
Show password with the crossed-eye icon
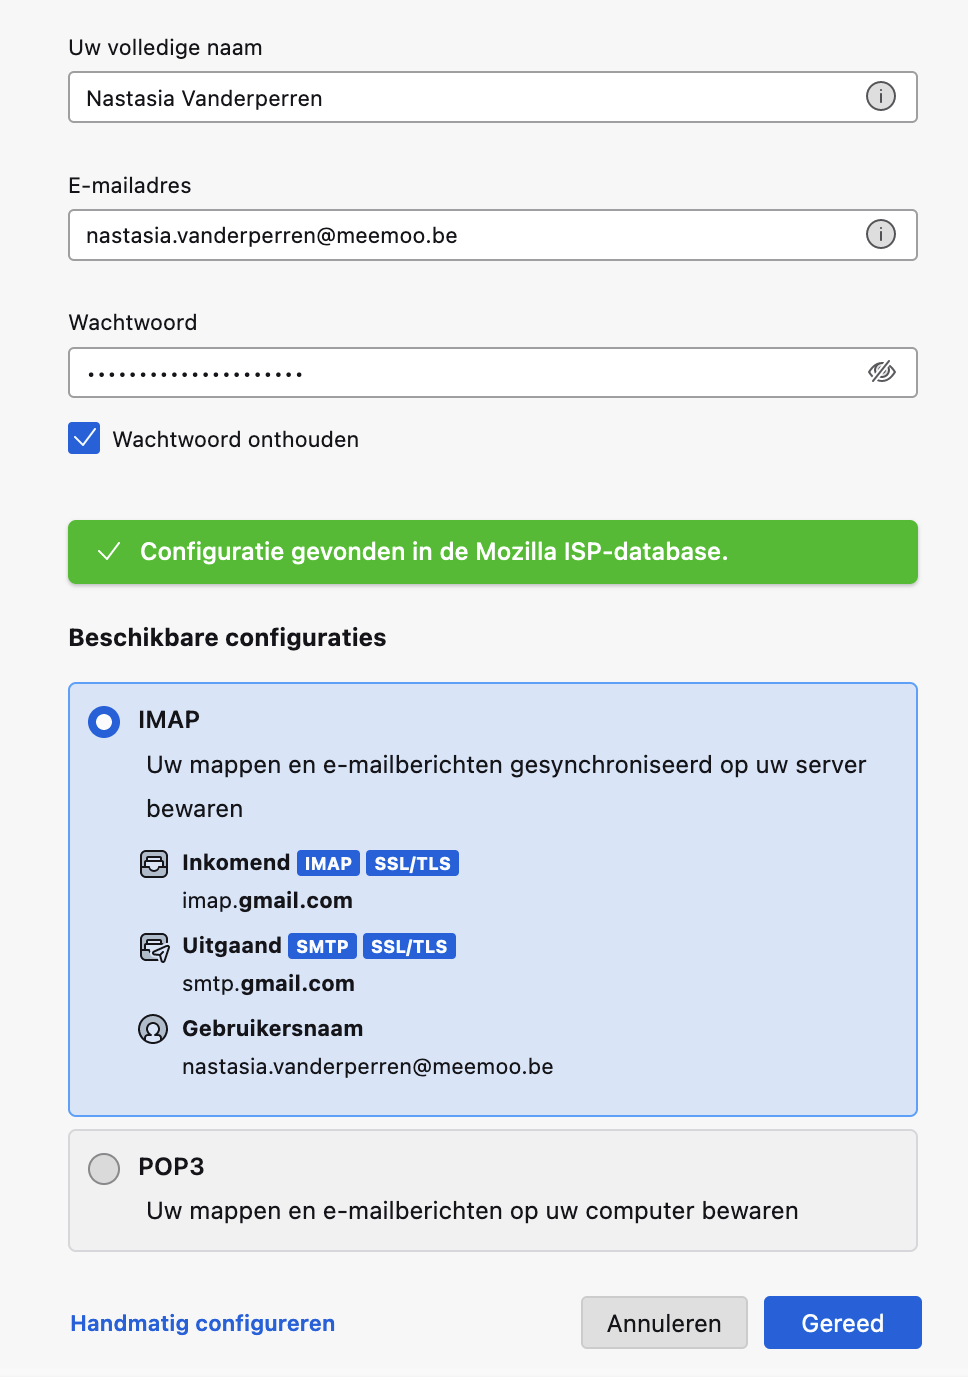click(881, 372)
